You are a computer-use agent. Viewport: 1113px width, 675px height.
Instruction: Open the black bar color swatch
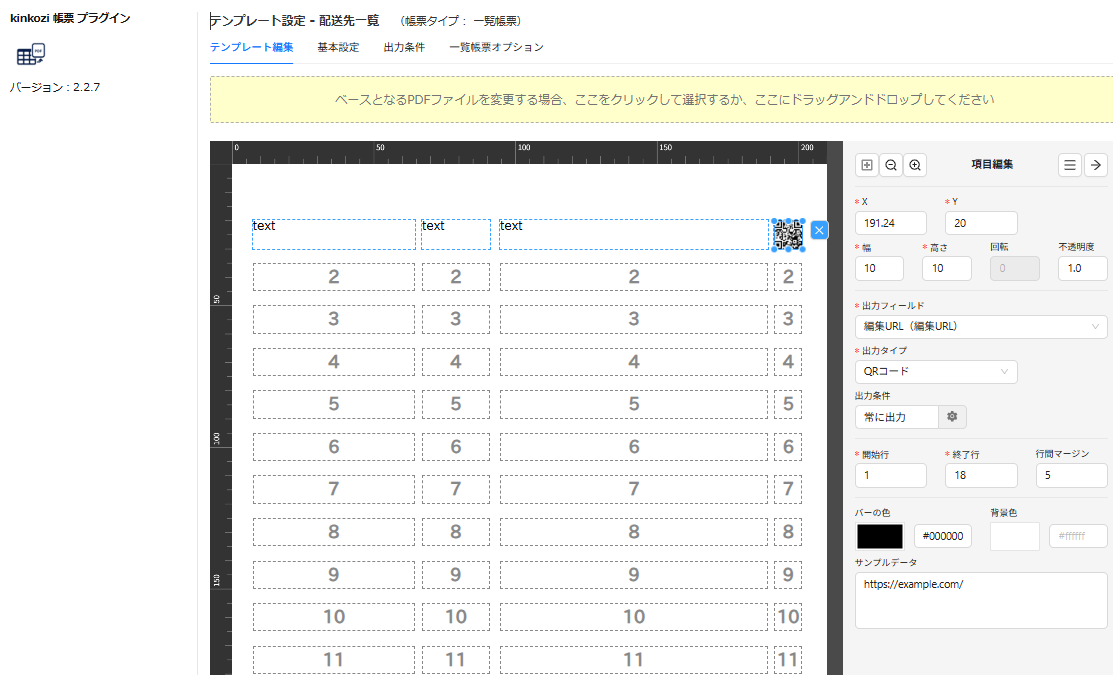(880, 537)
